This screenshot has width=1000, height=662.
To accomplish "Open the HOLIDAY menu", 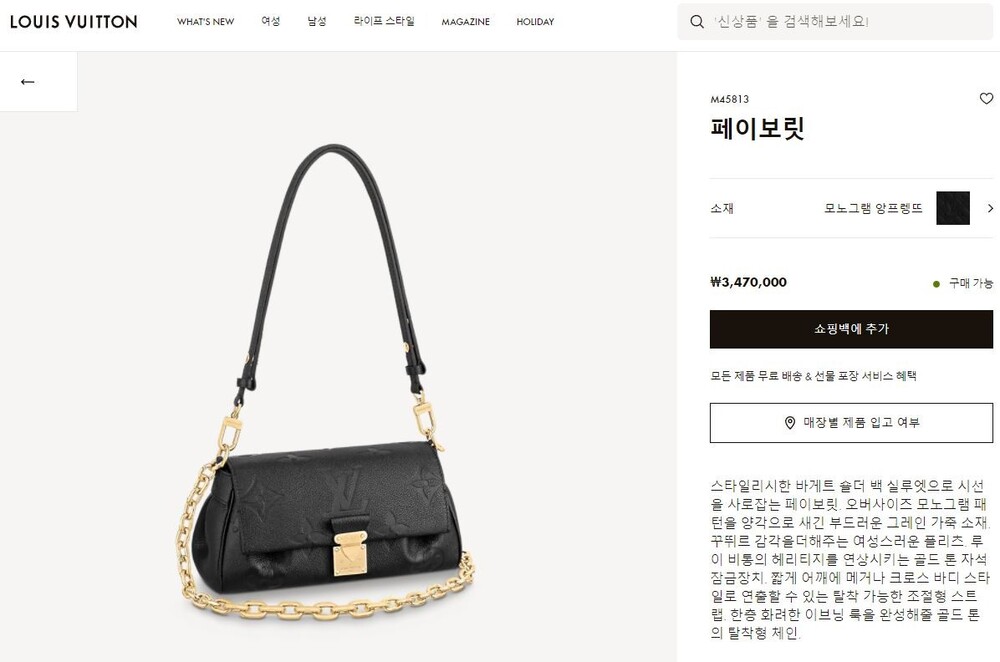I will coord(535,22).
